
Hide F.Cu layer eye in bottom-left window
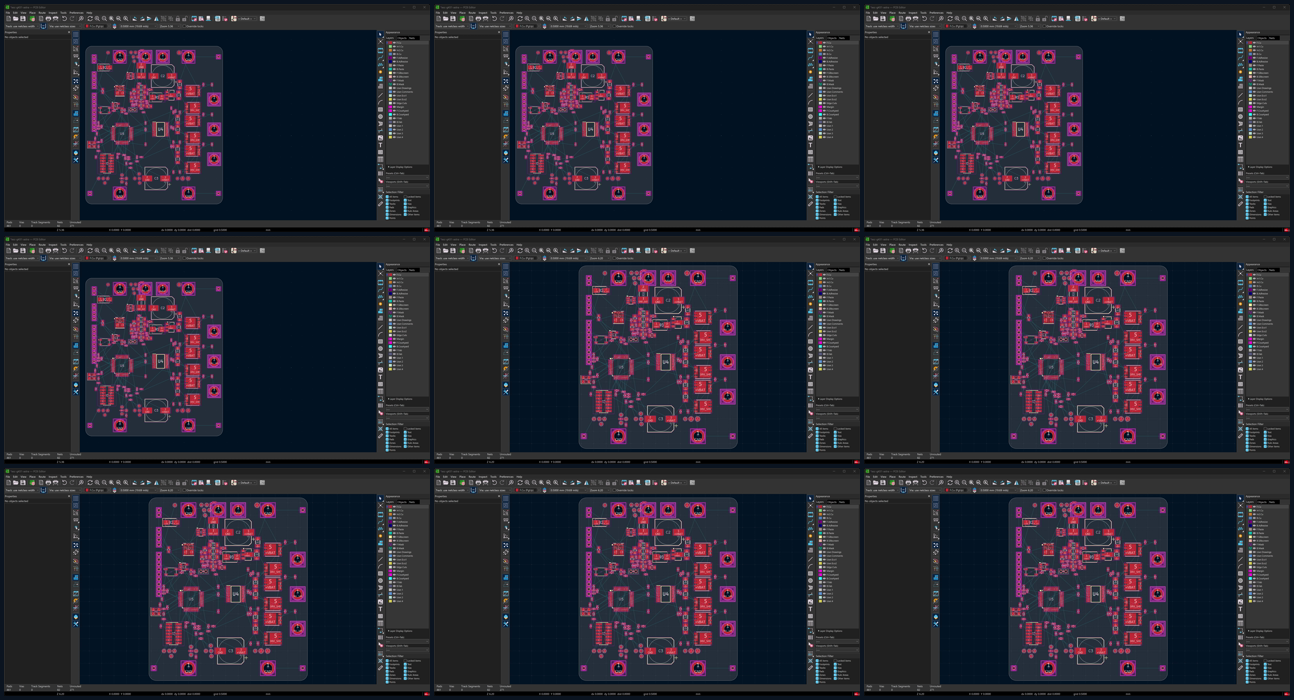pyautogui.click(x=394, y=506)
